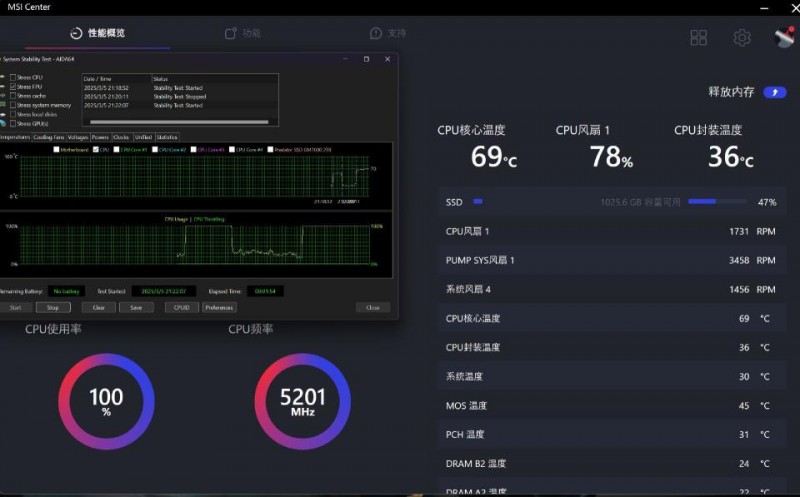Toggle CPU Core #4 graph checkbox
800x497 pixels.
tap(232, 150)
